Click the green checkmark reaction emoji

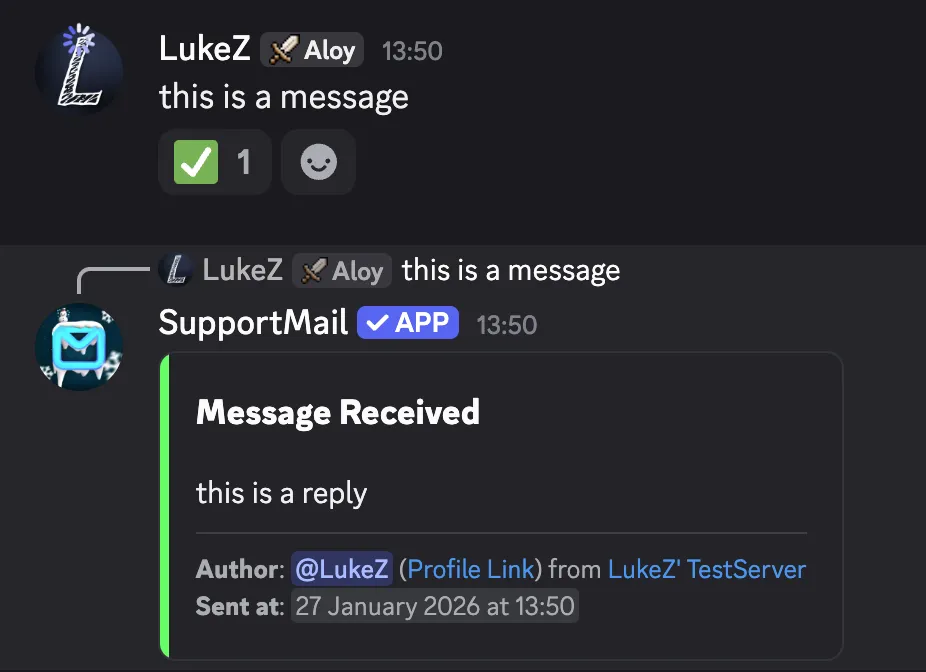[195, 162]
